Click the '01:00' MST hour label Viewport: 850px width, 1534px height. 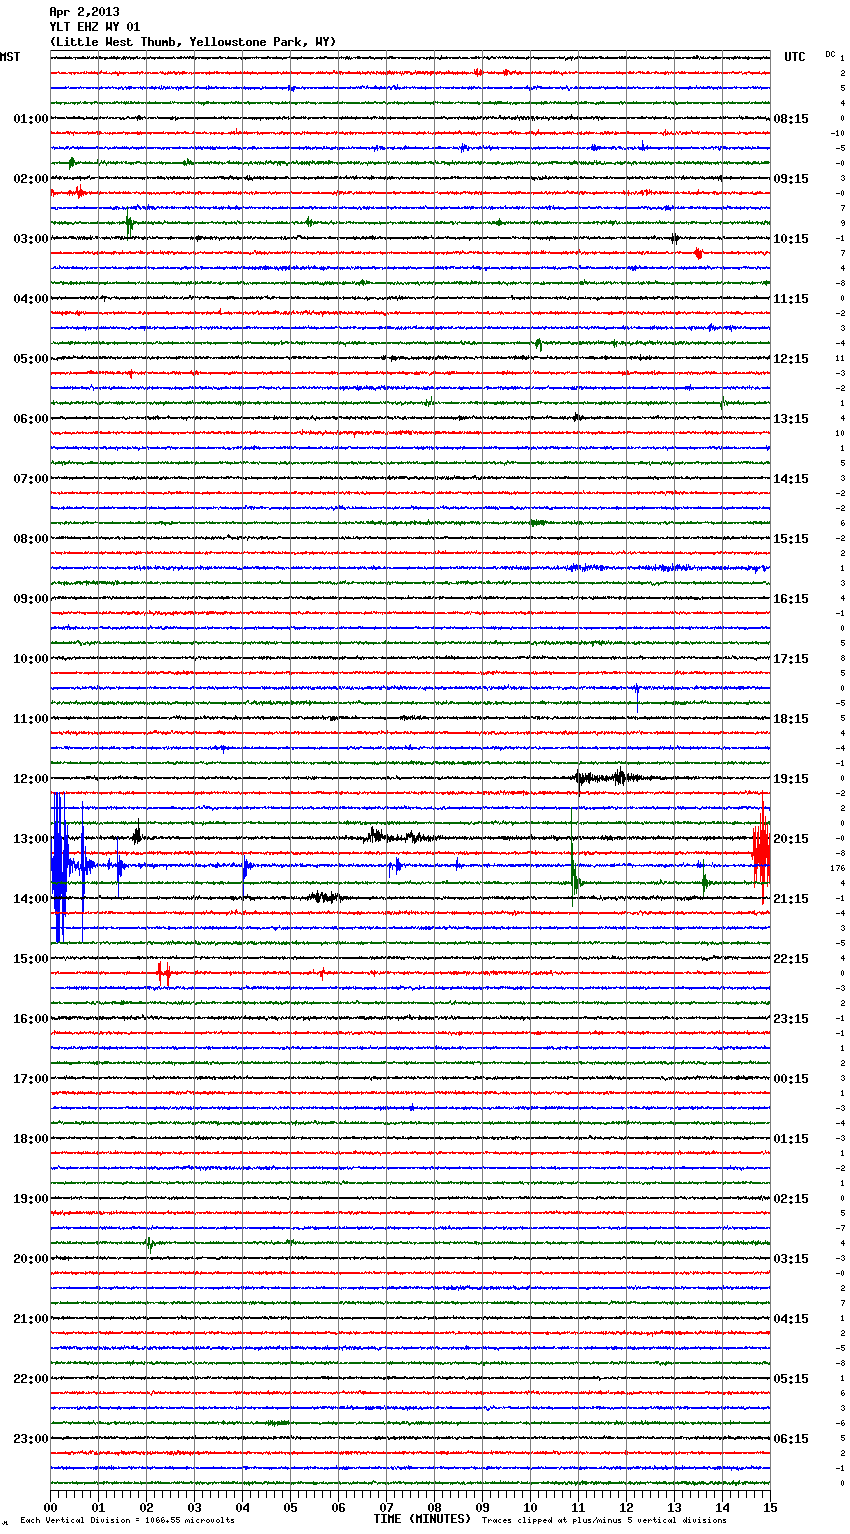click(x=30, y=119)
